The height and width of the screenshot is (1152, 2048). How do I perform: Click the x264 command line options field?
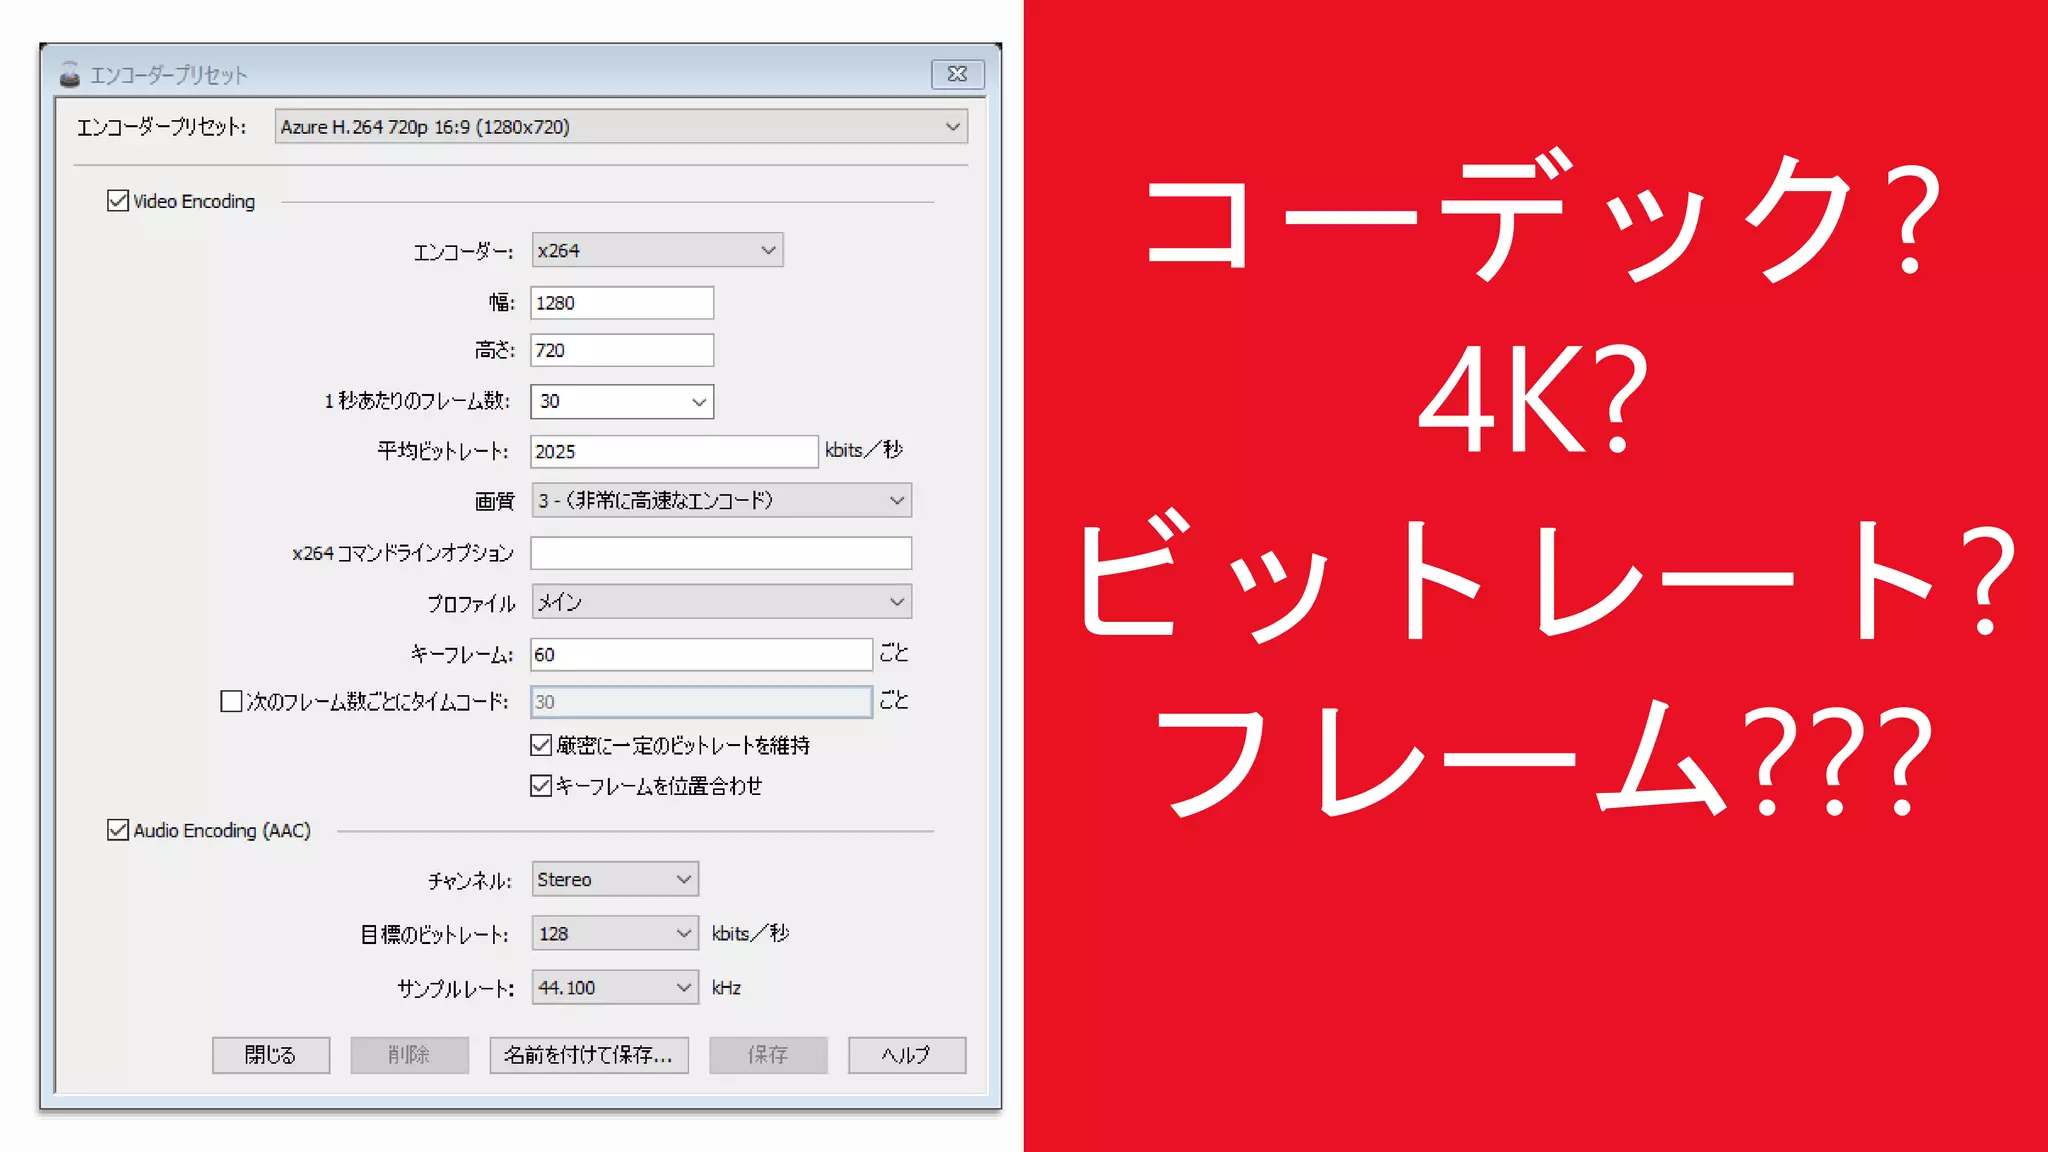coord(720,553)
